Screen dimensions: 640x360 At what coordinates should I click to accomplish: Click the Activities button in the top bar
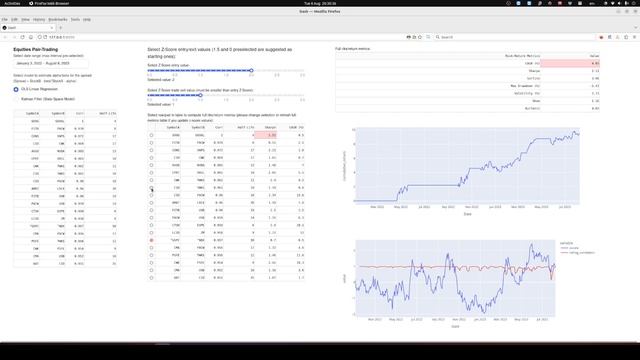click(12, 3)
